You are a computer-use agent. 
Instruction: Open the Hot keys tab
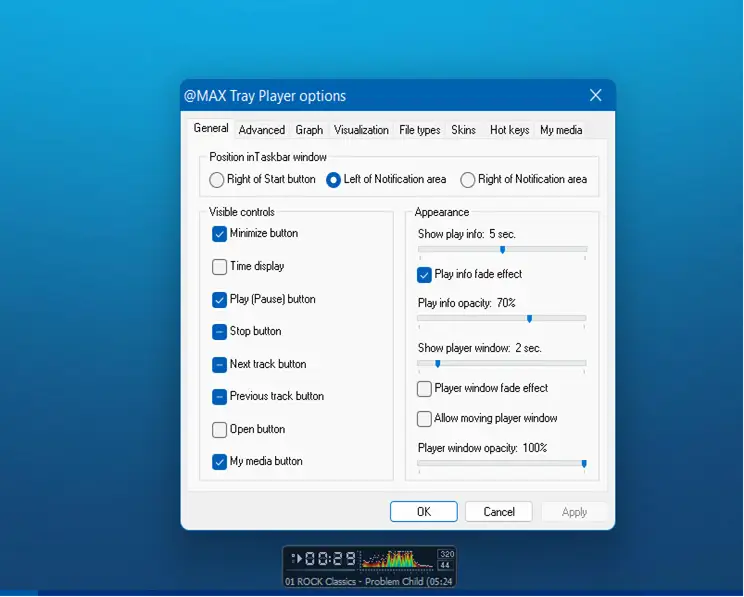[509, 130]
